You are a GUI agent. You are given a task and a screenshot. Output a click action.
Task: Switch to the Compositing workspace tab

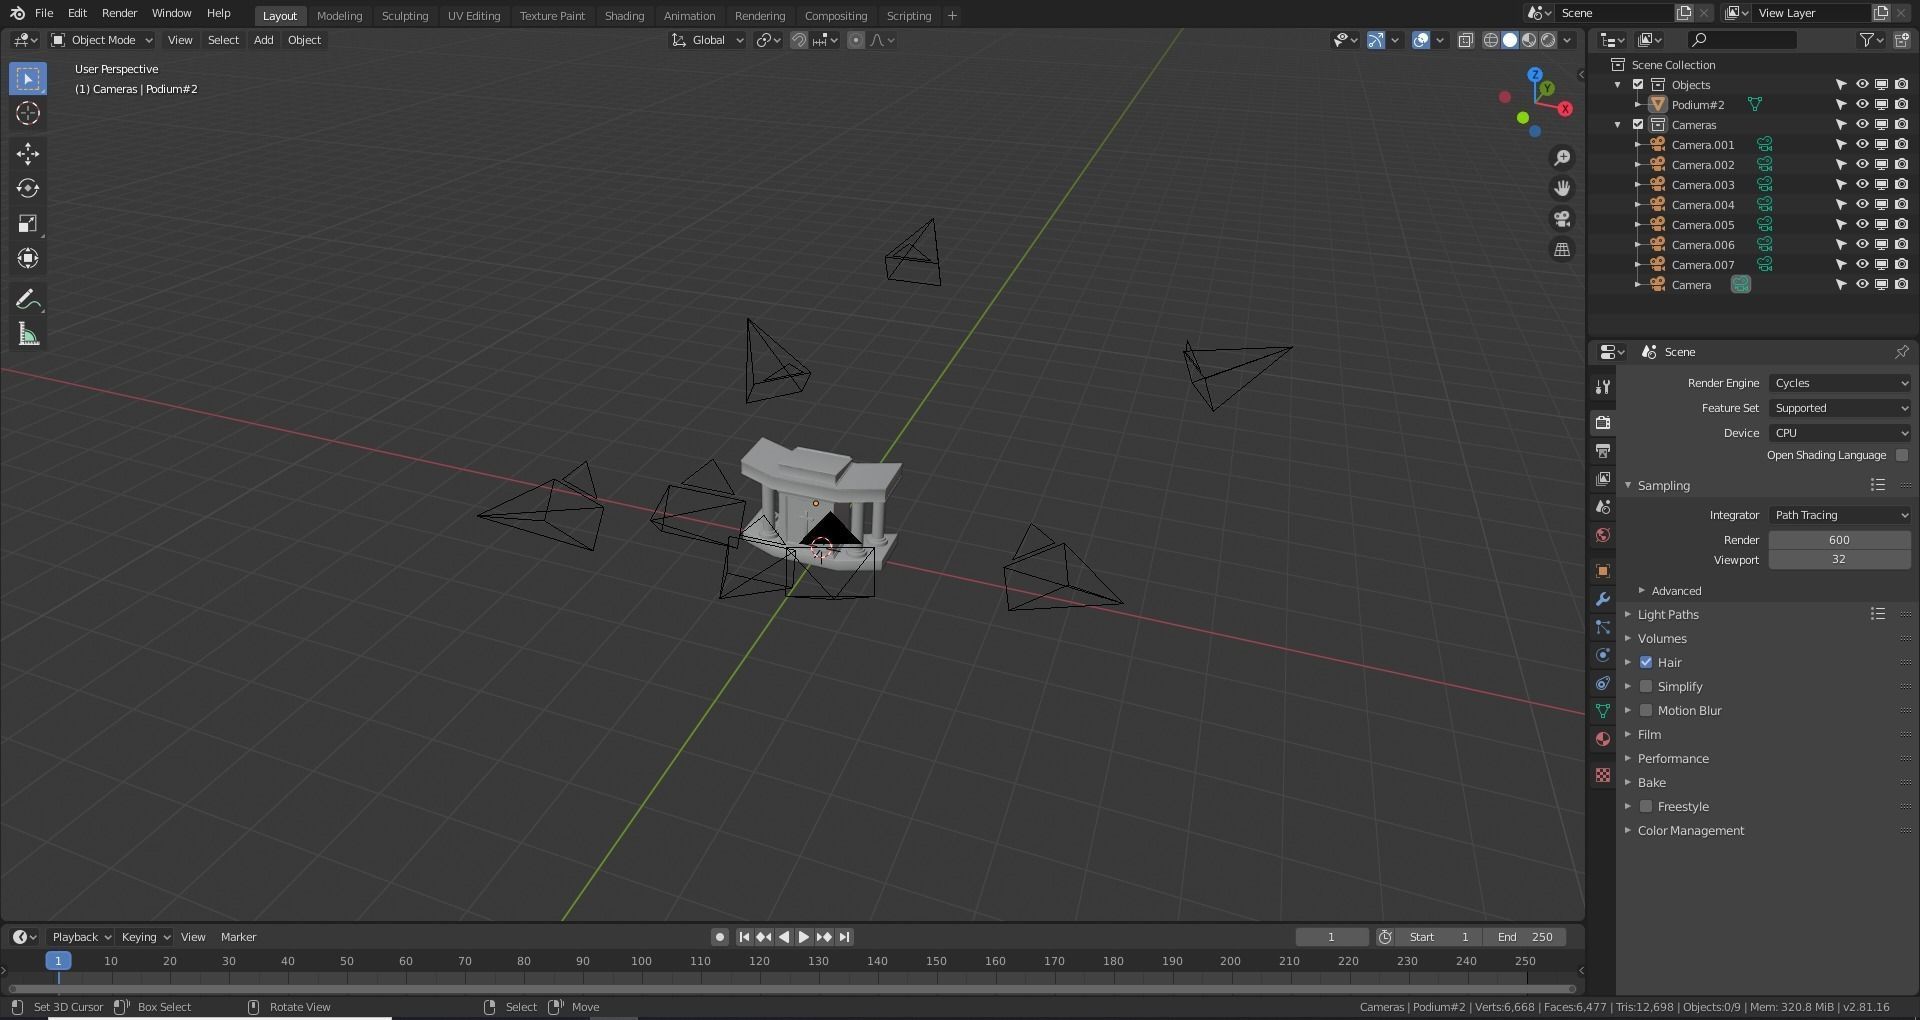click(836, 16)
